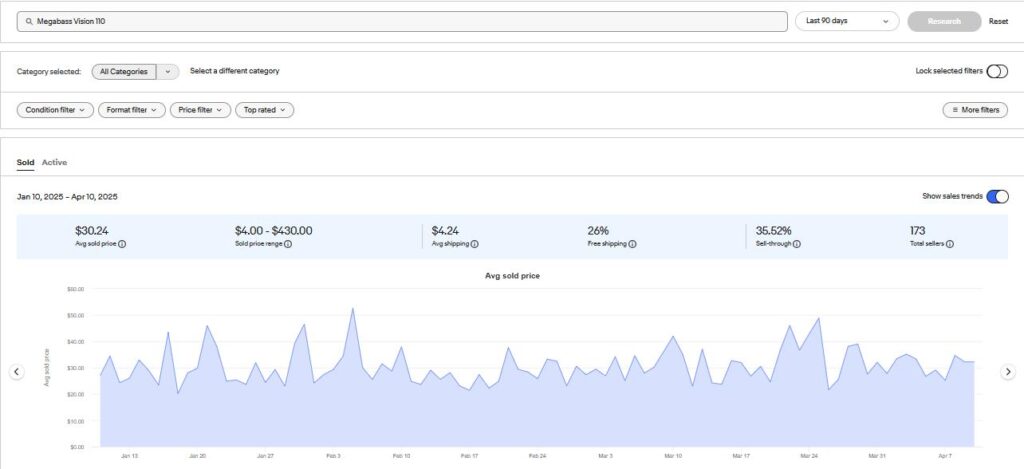Screen dimensions: 1024x469
Task: Click the Megabass Vision 110 search field
Action: (402, 22)
